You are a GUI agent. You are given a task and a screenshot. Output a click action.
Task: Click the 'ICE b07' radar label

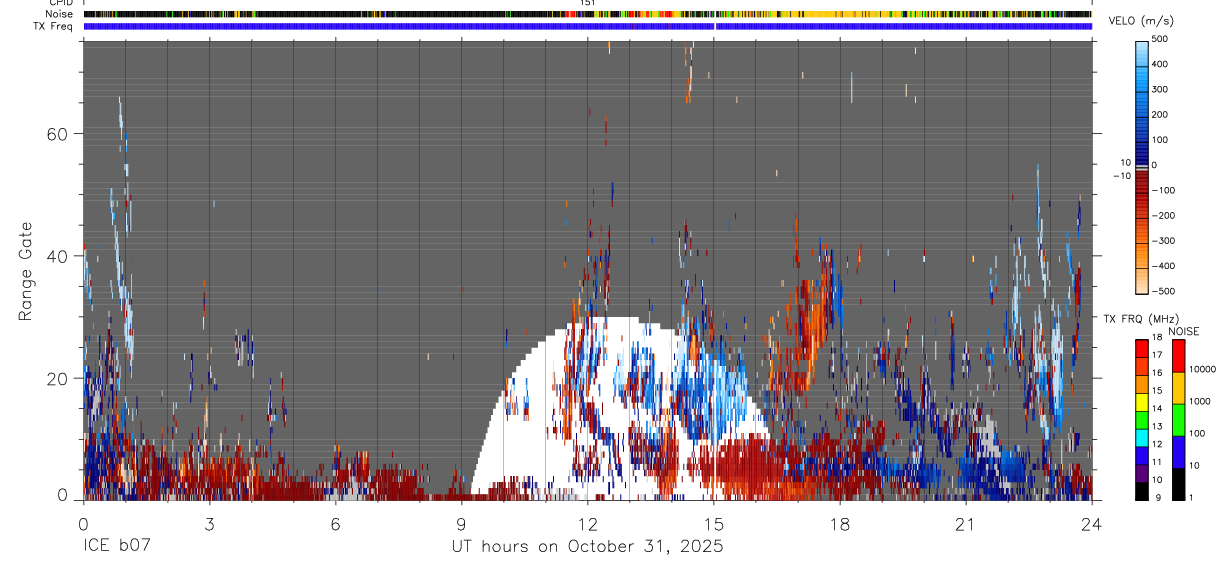coord(116,547)
